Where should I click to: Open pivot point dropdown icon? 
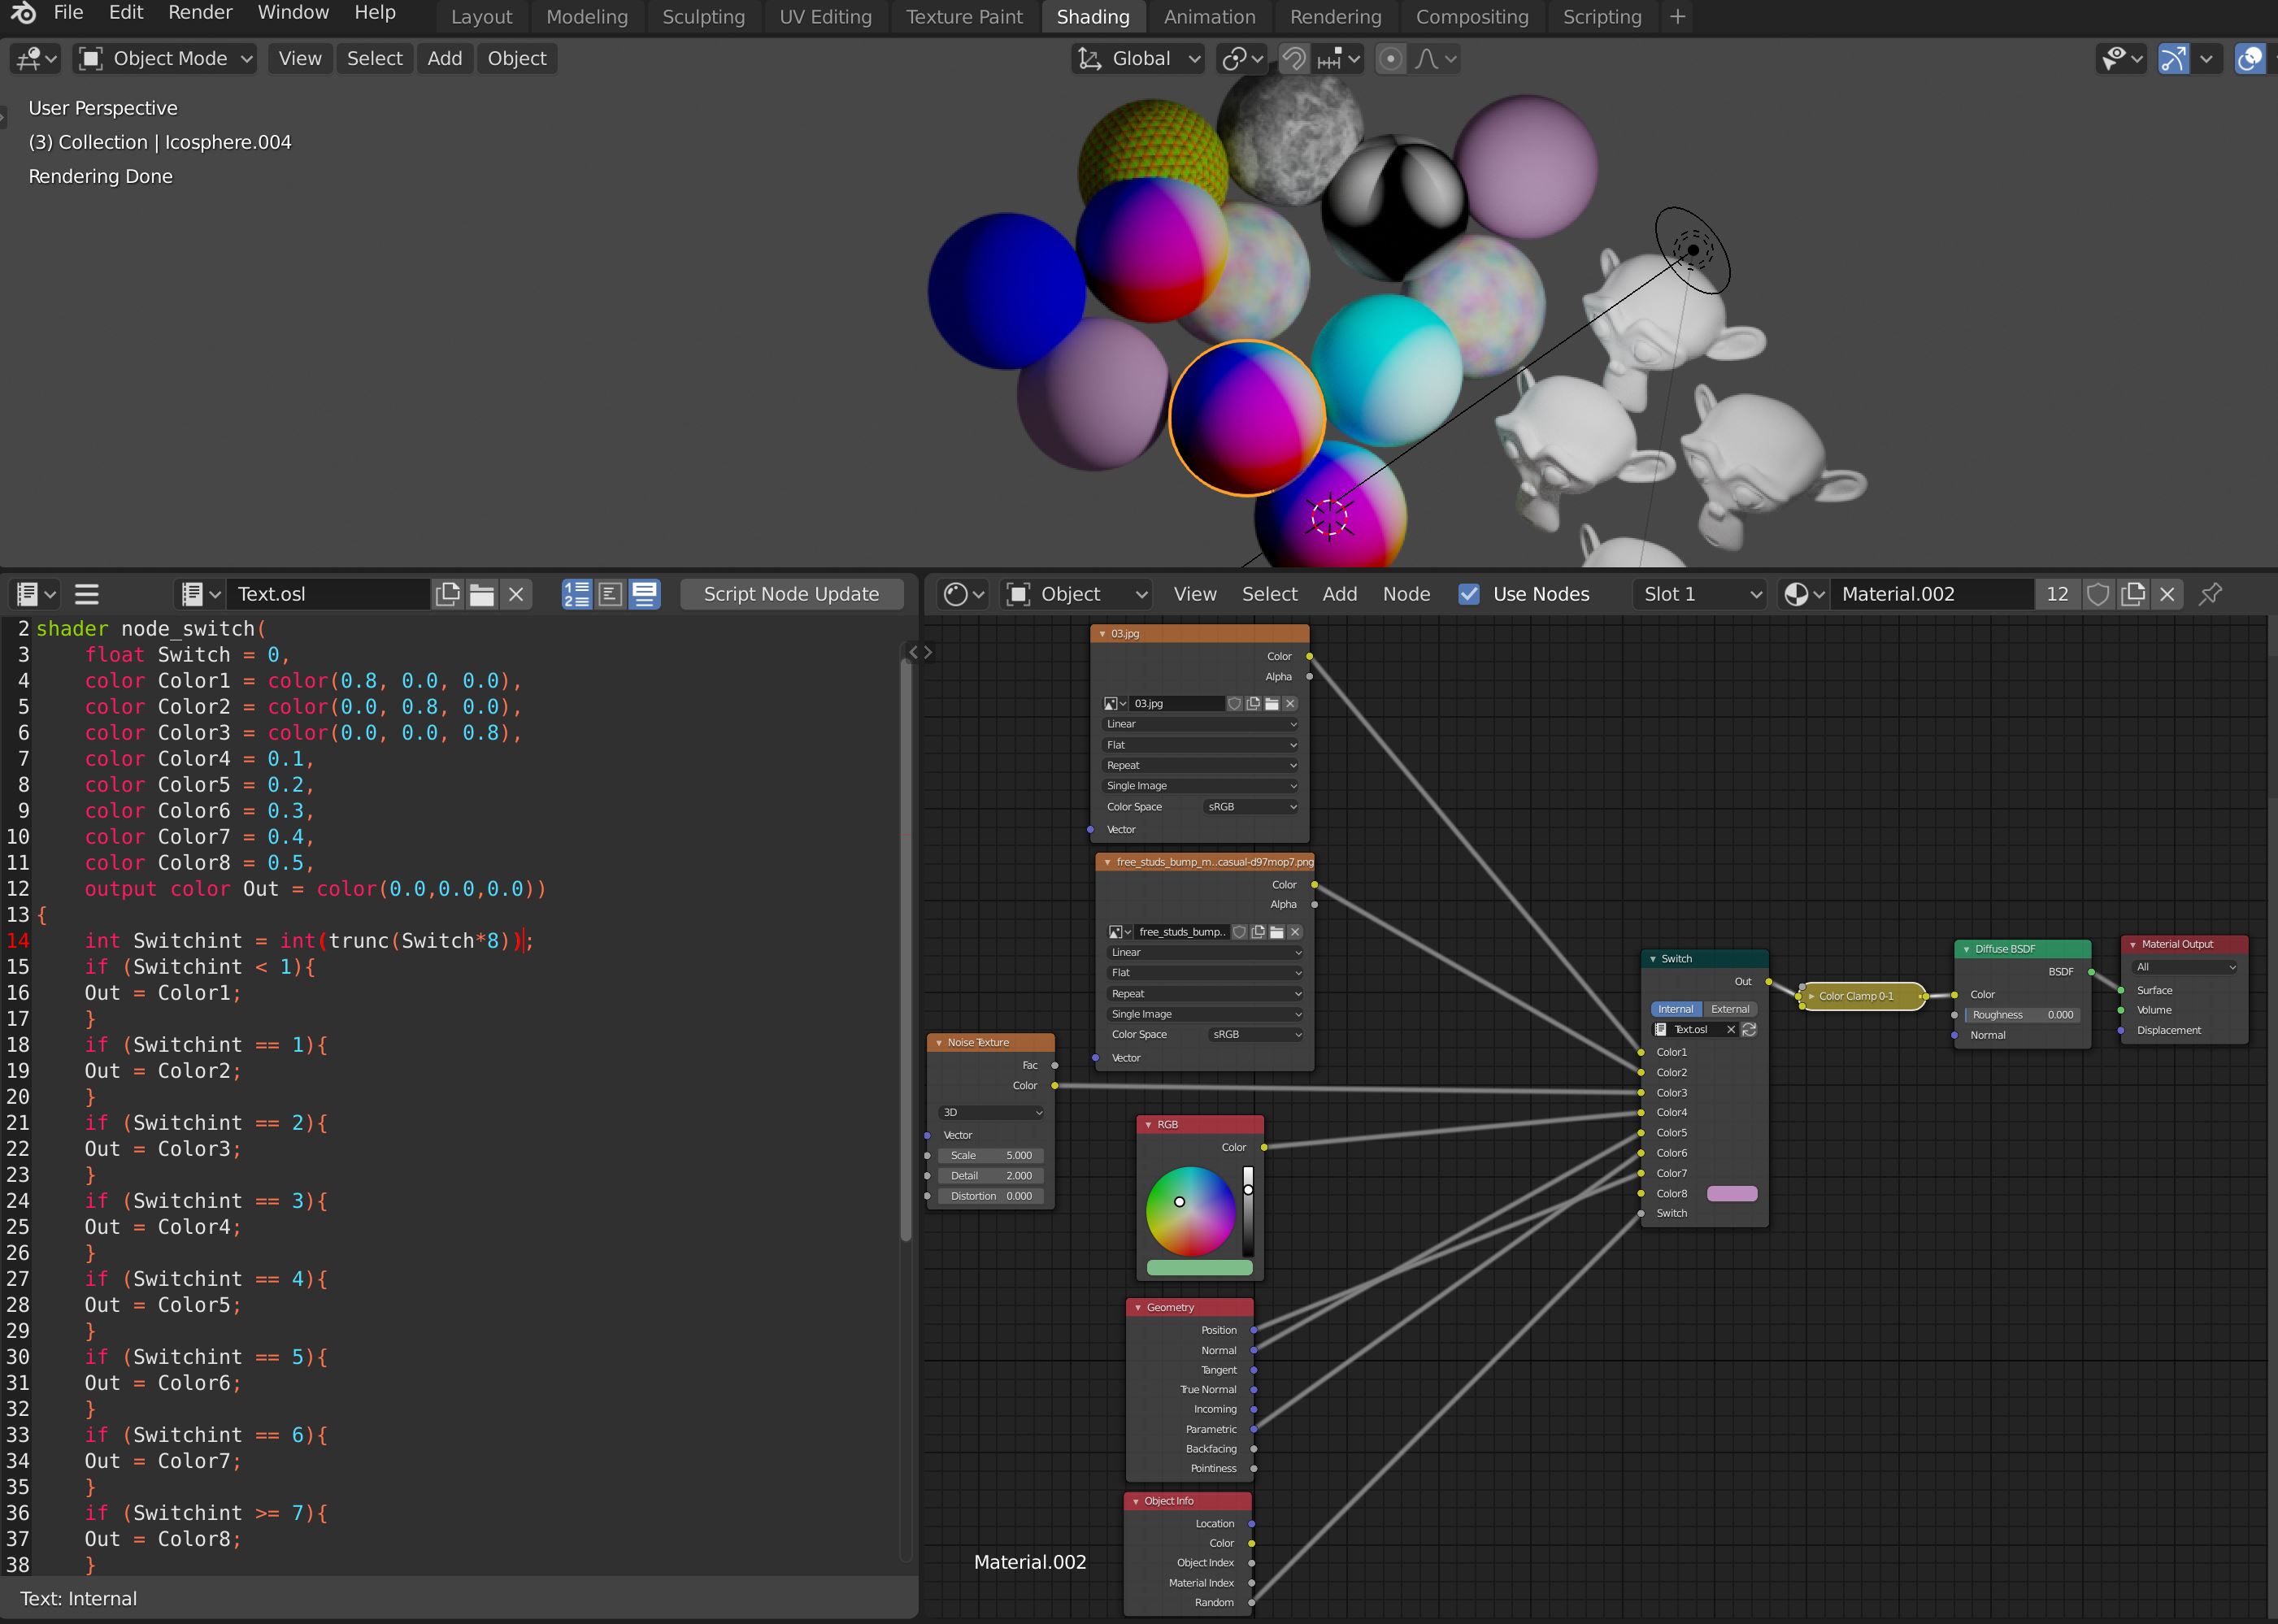(x=1243, y=59)
